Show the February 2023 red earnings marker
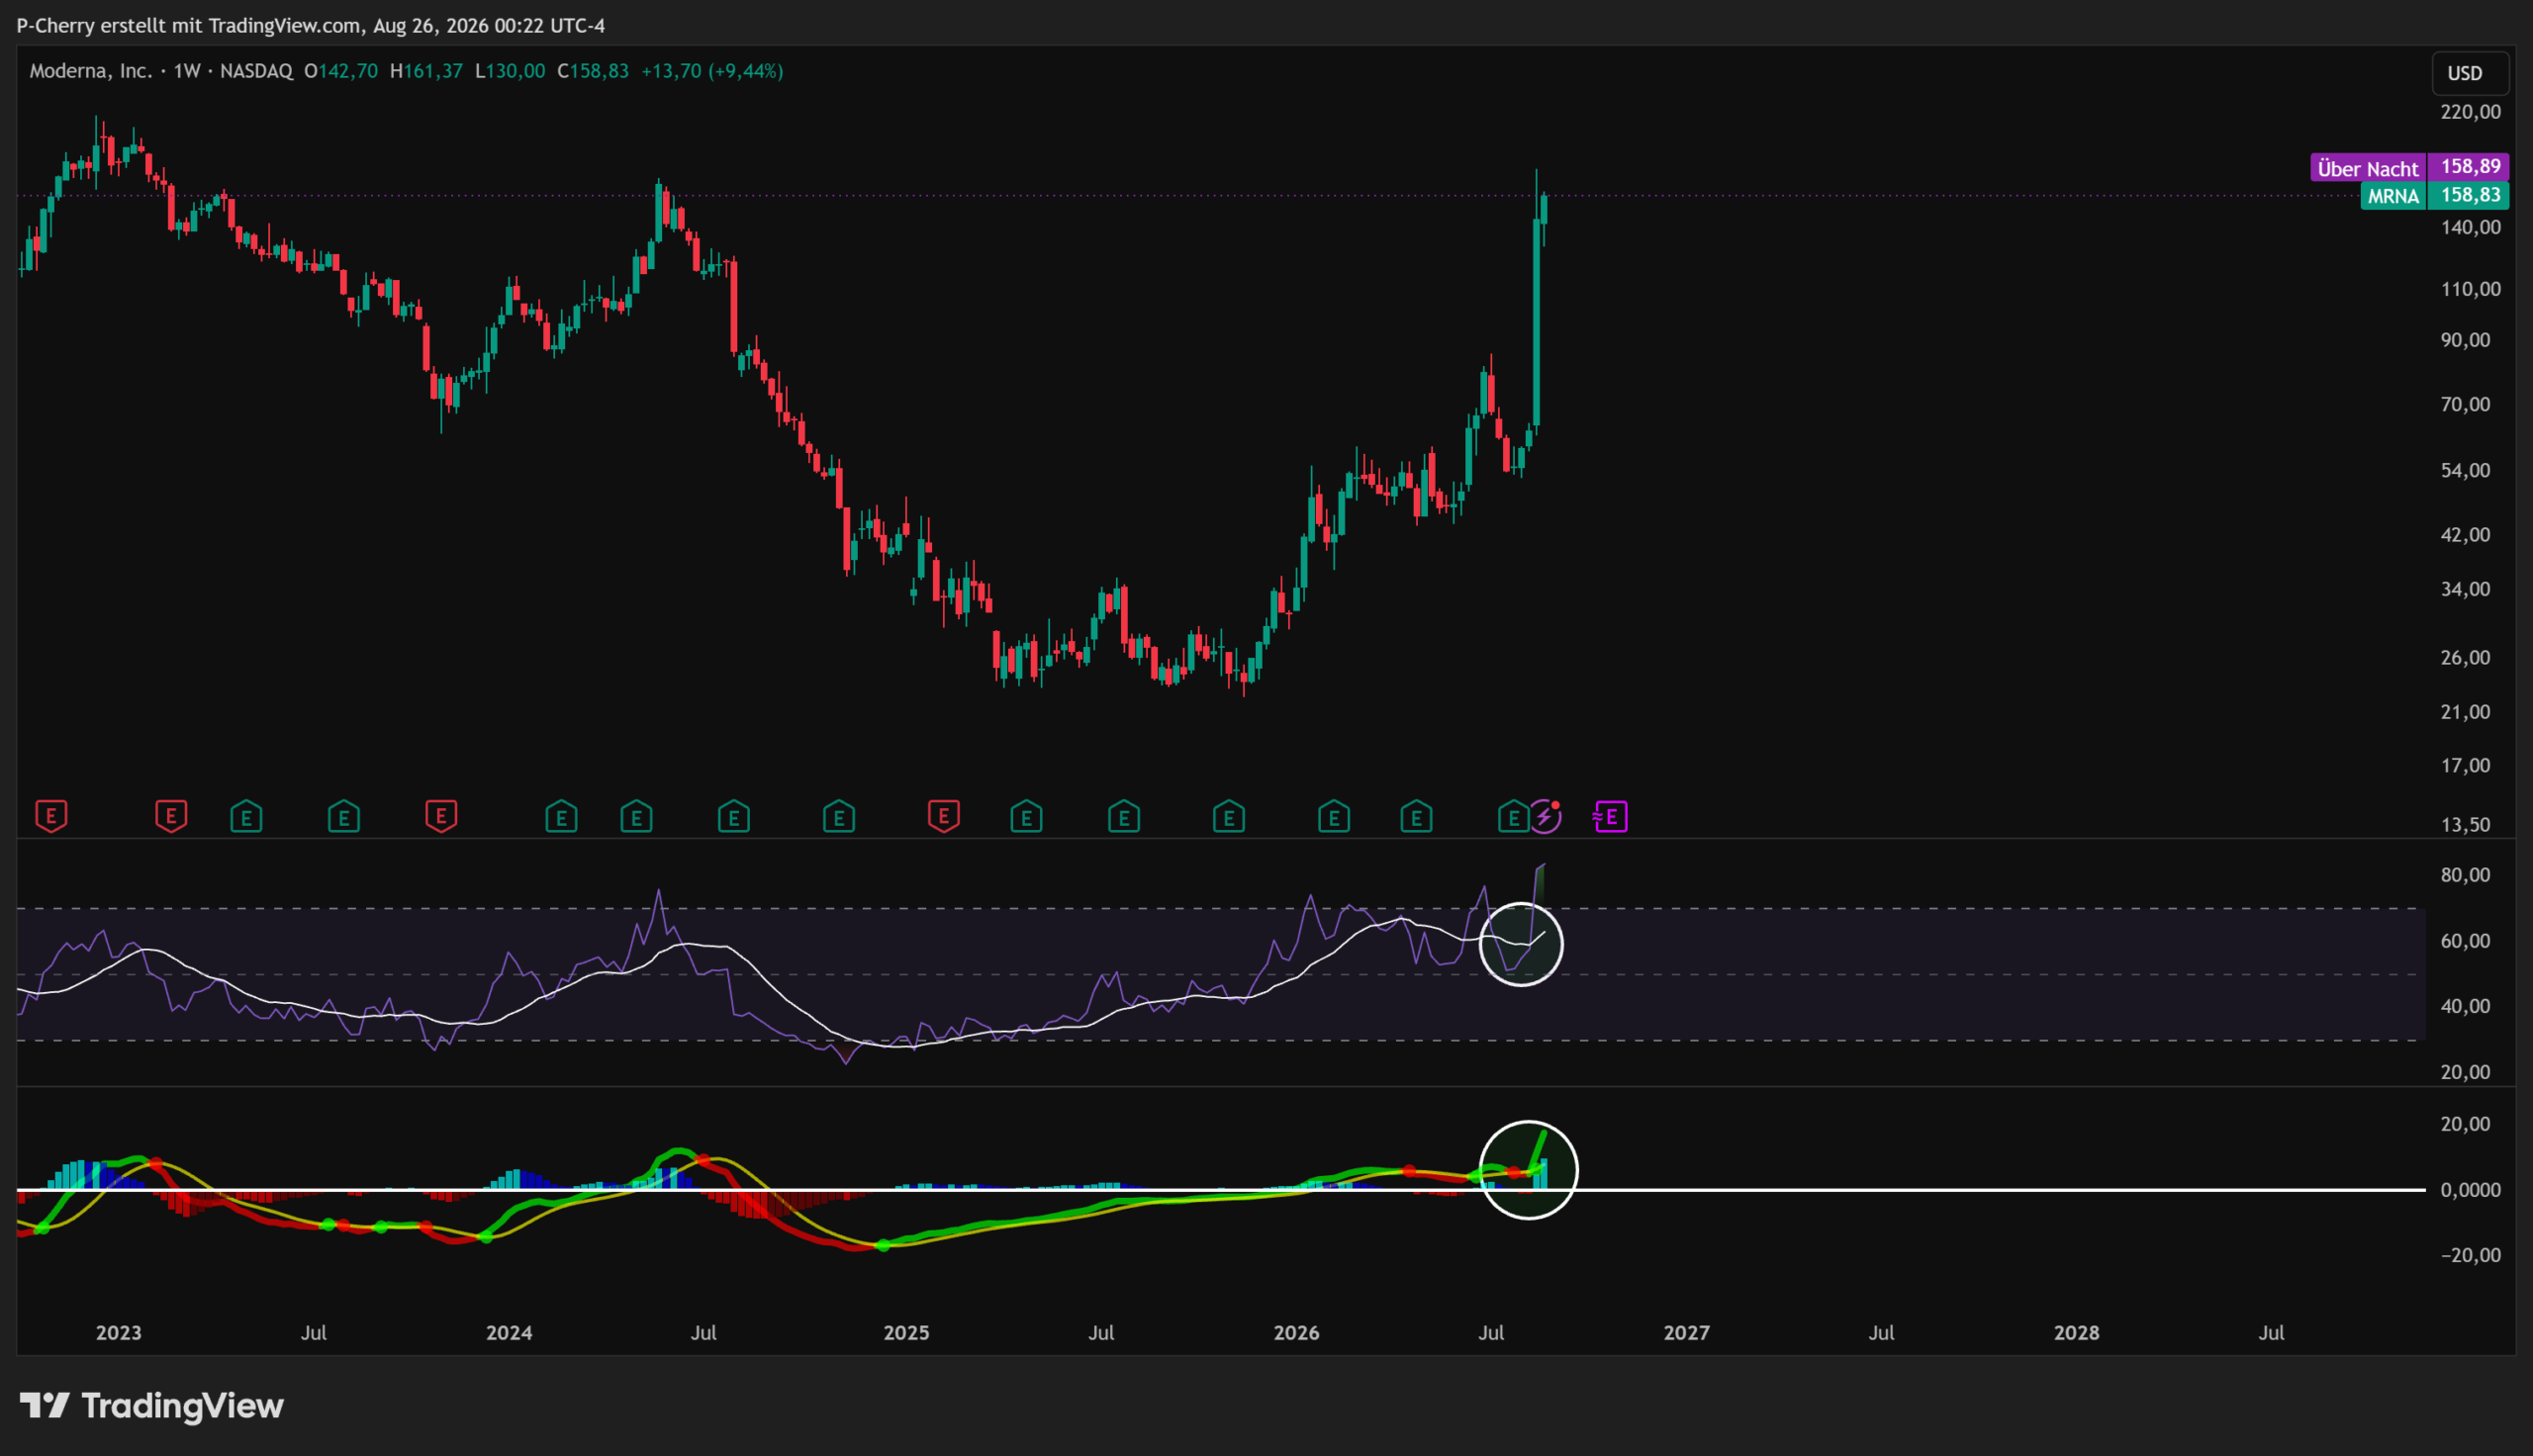Viewport: 2533px width, 1456px height. (171, 816)
